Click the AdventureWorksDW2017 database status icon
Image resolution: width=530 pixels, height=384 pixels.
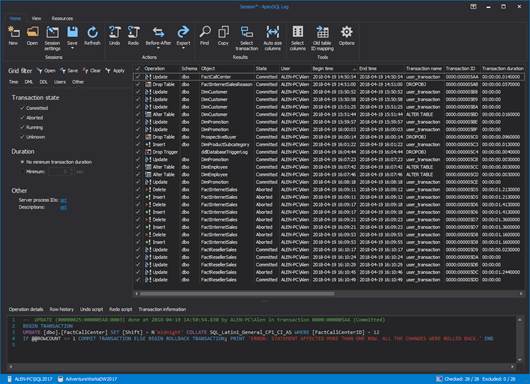[x=61, y=379]
